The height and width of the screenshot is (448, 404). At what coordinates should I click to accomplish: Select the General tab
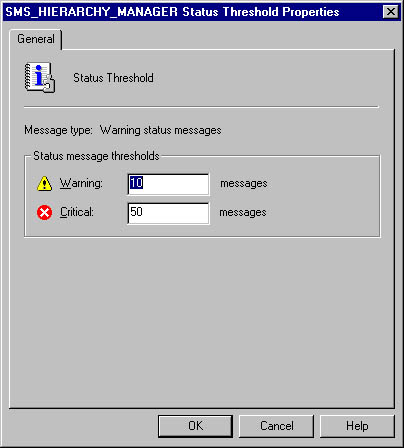(x=36, y=39)
